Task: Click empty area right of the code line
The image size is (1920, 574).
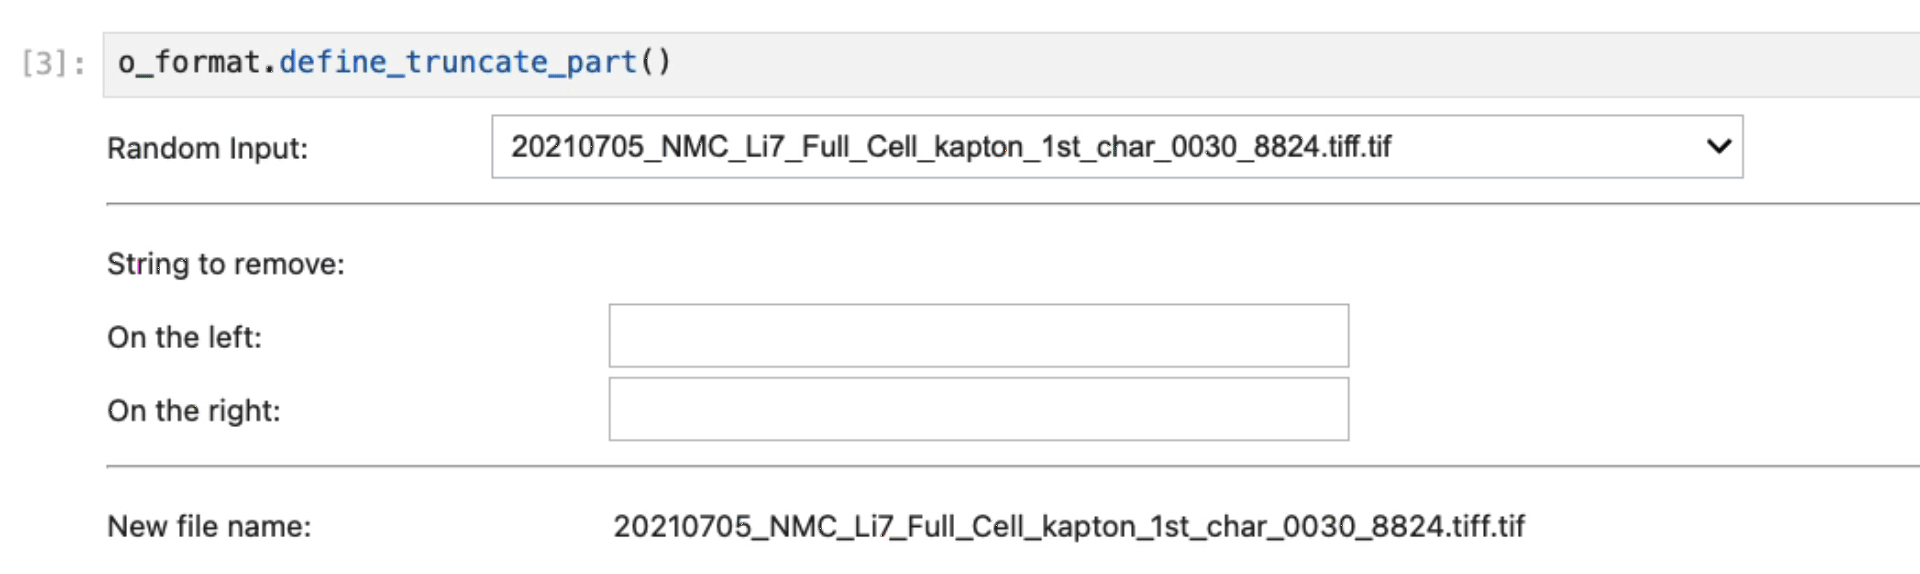Action: (1300, 64)
